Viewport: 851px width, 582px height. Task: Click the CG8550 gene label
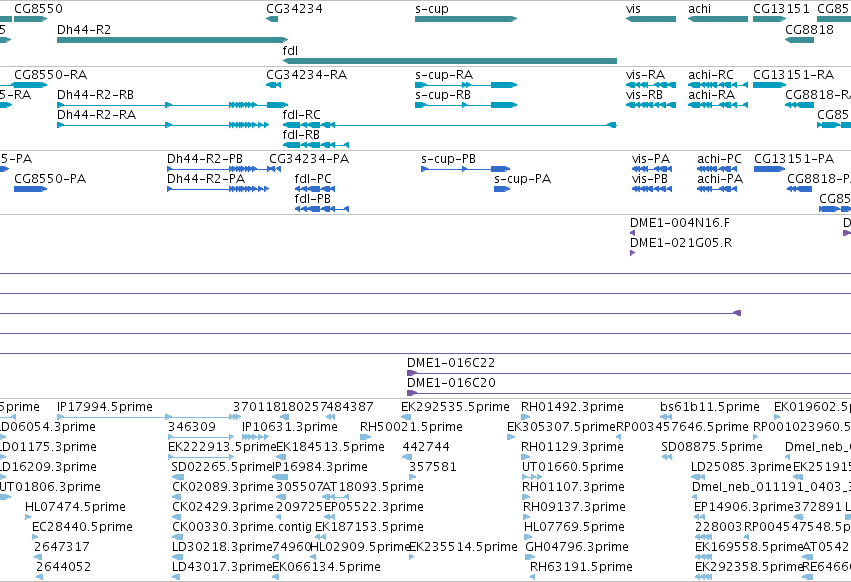38,9
